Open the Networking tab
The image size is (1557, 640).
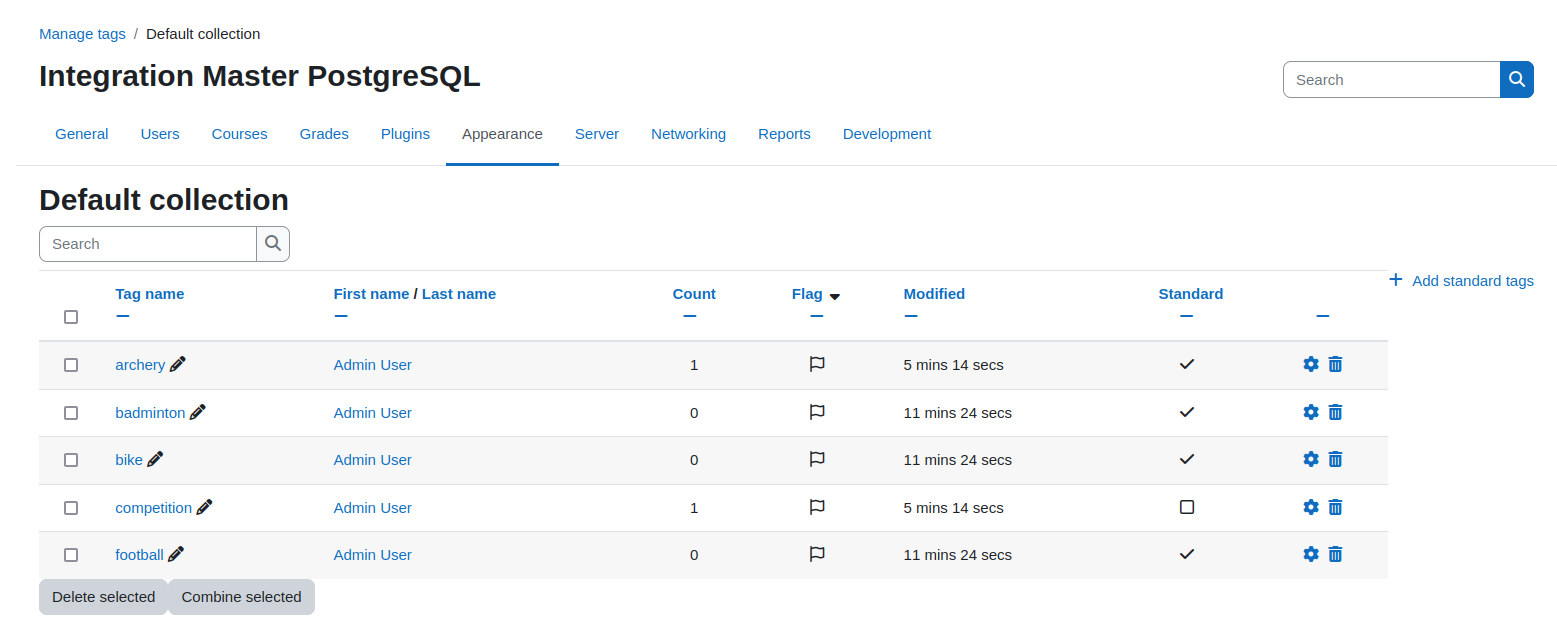689,134
